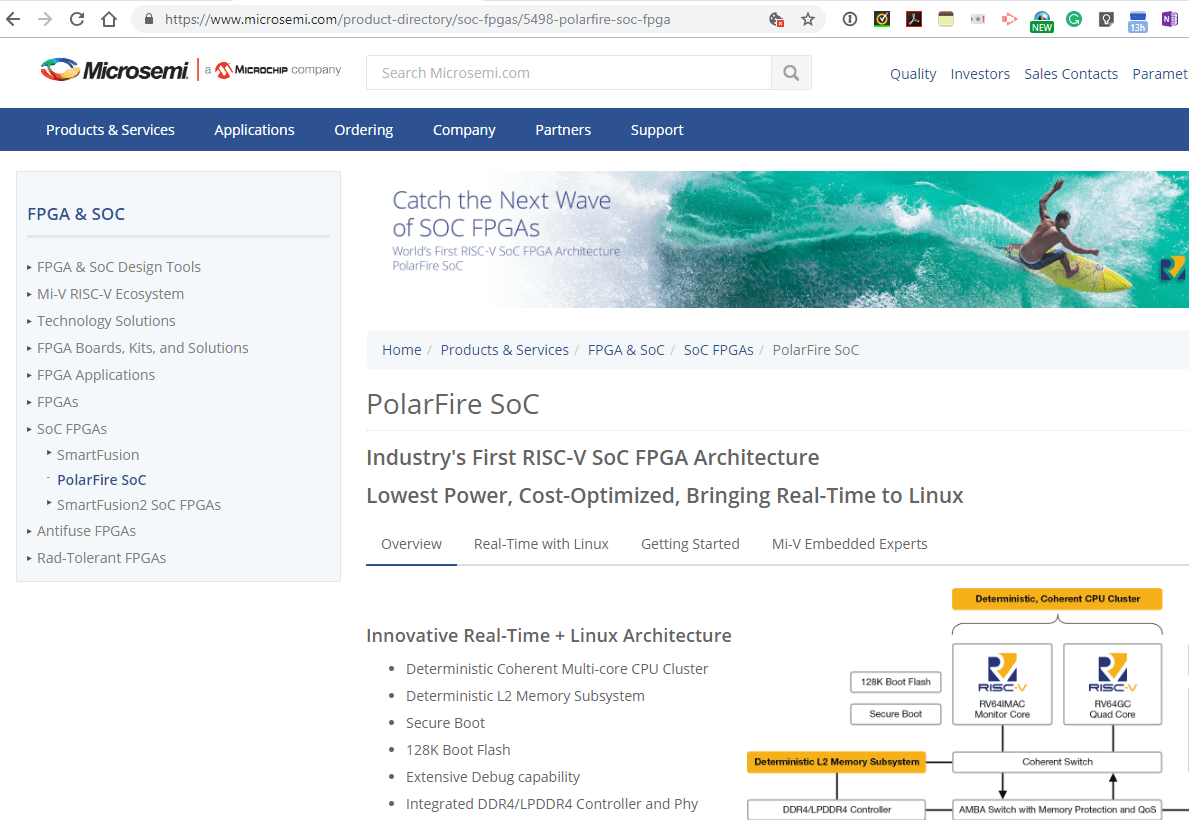Follow the SoC FPGAs breadcrumb link

pos(718,350)
